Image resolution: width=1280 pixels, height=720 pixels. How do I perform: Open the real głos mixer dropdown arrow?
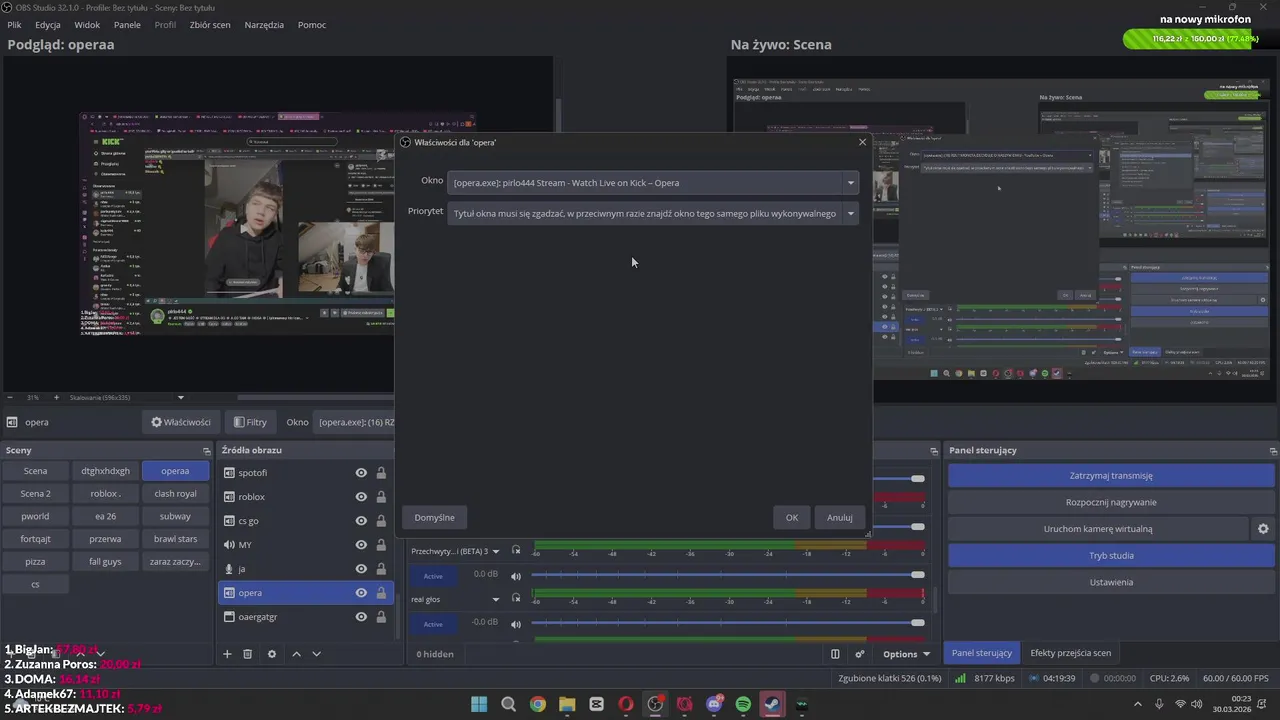(495, 600)
